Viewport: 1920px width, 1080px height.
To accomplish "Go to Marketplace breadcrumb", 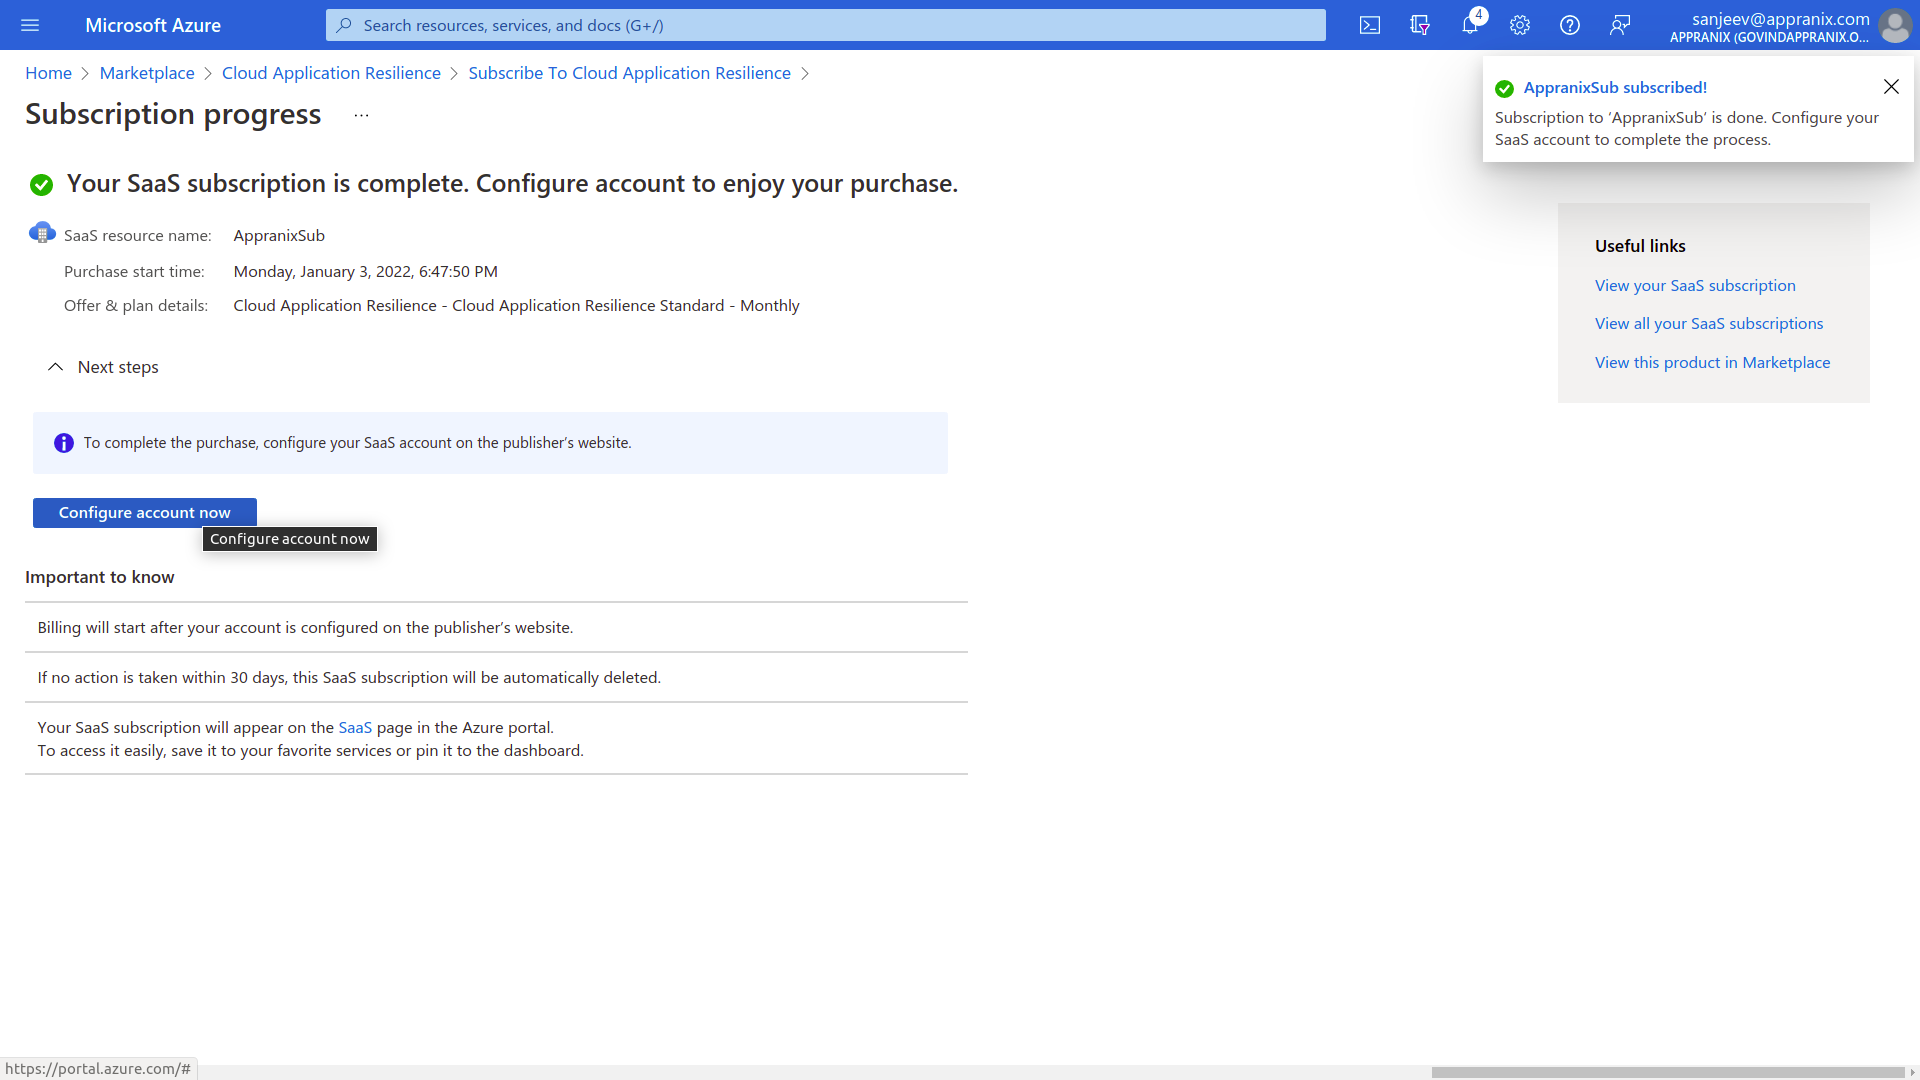I will coord(147,73).
